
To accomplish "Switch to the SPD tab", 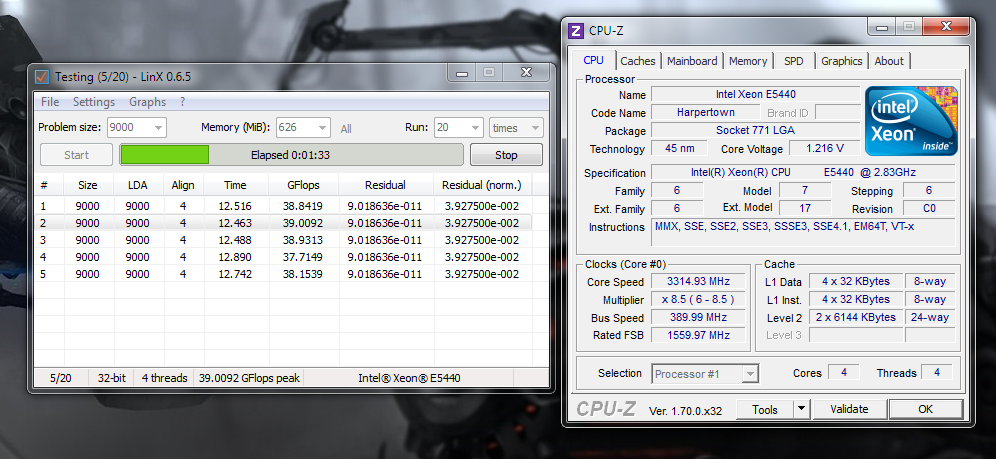I will pos(793,61).
